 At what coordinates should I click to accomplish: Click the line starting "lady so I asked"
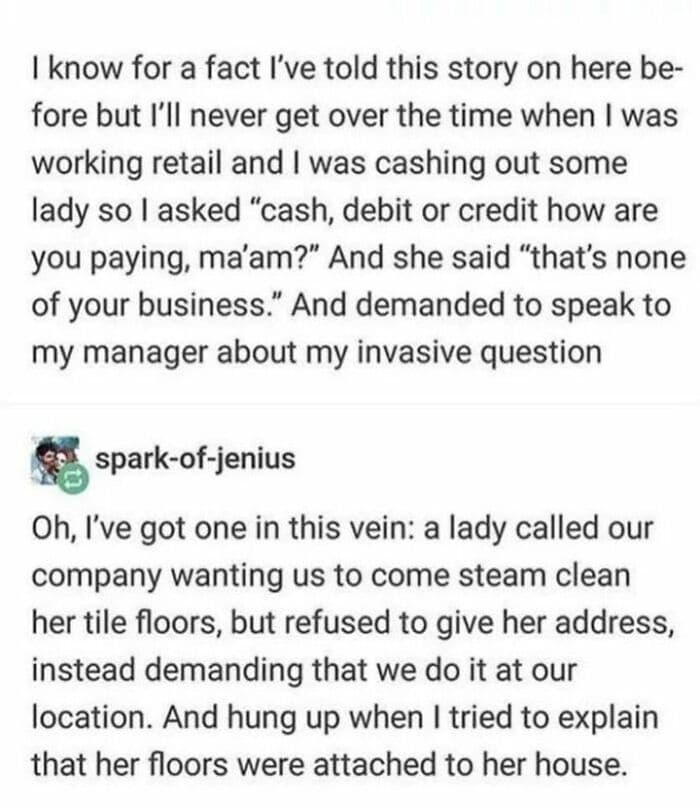click(x=344, y=210)
